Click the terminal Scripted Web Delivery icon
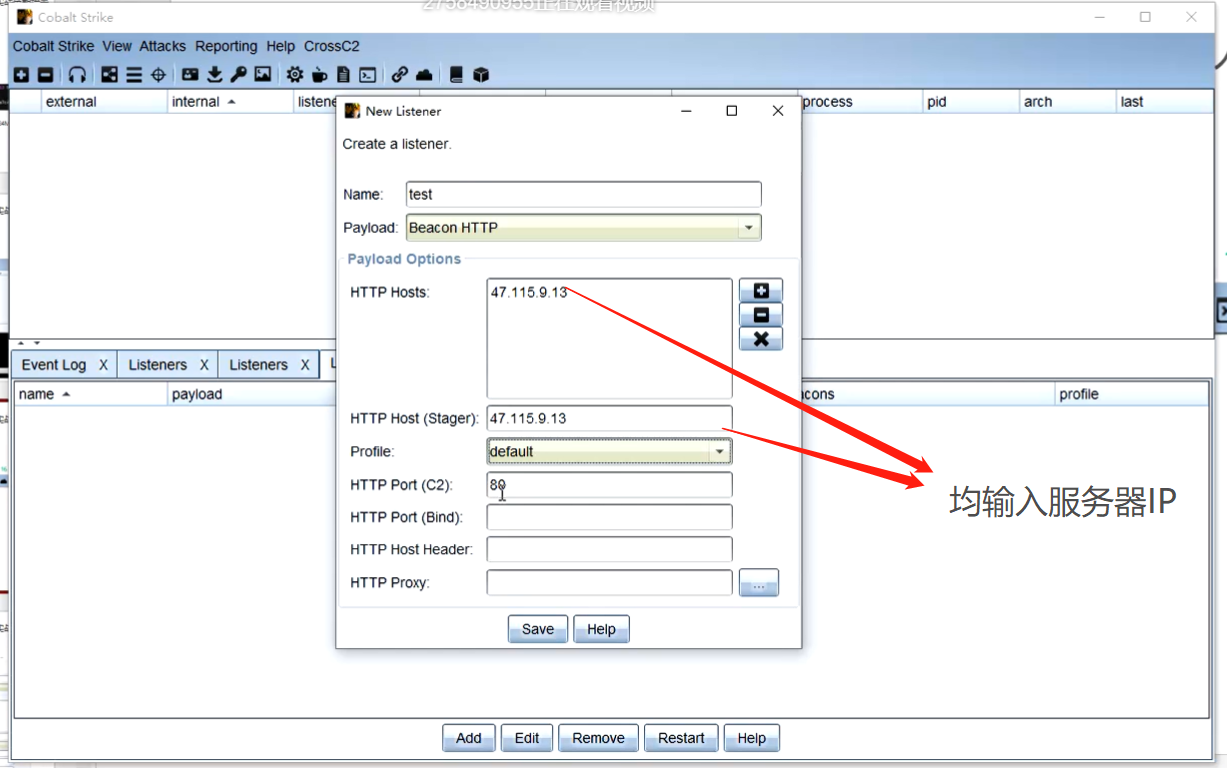Viewport: 1227px width, 768px height. (x=368, y=75)
